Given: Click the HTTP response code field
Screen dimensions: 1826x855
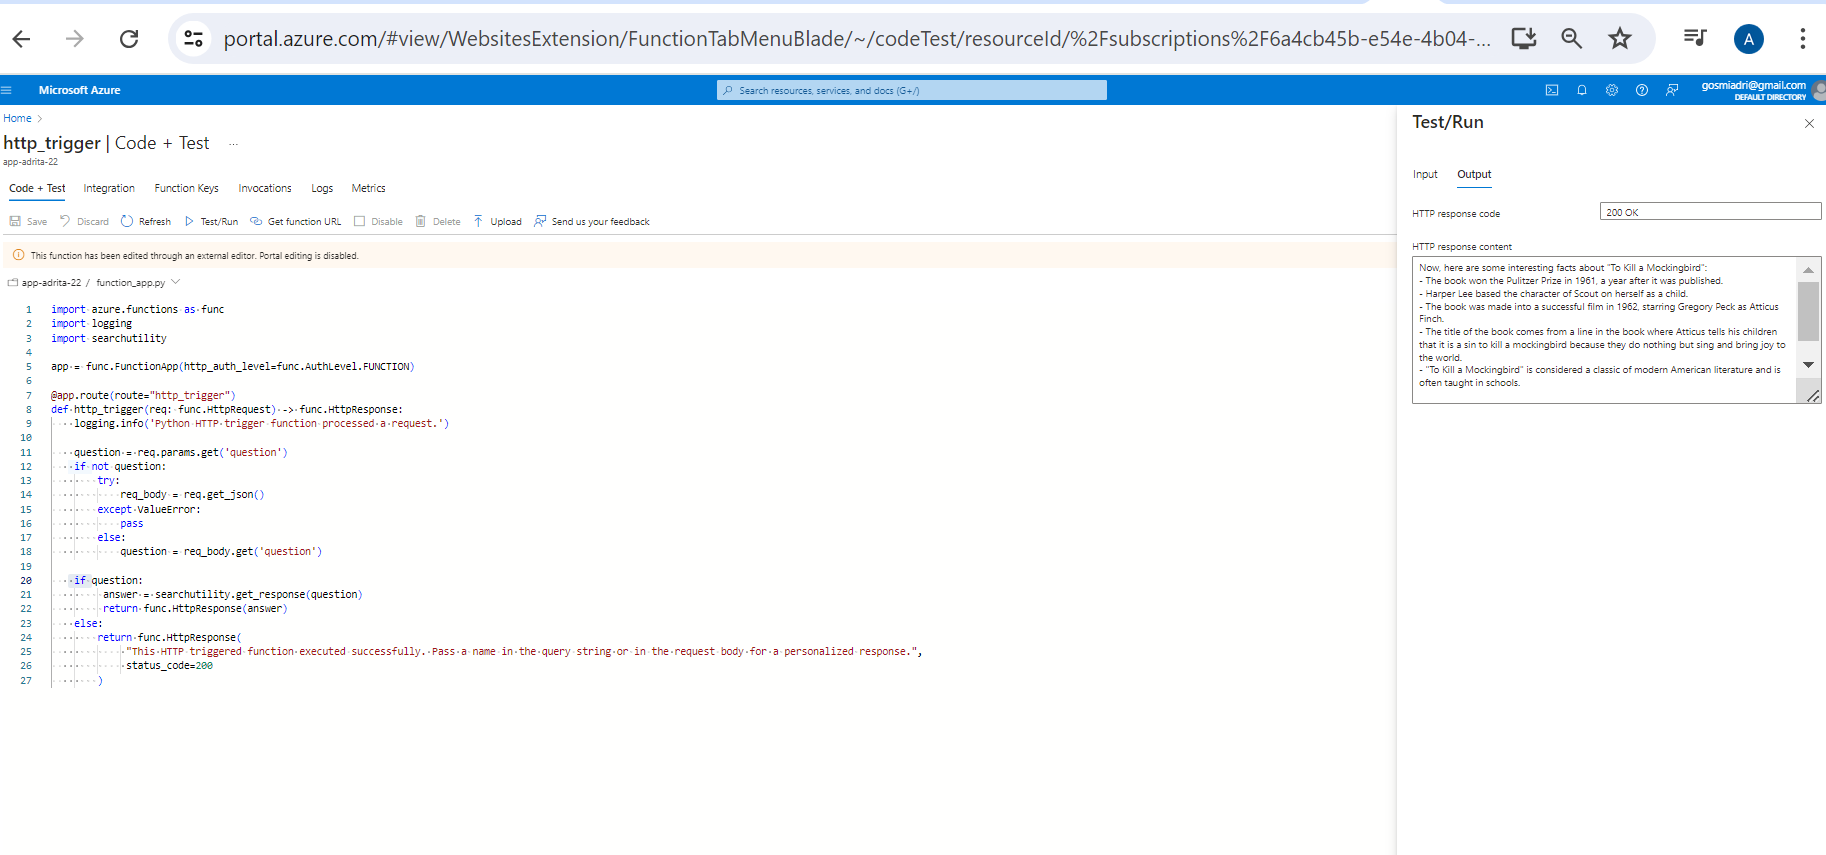Looking at the screenshot, I should click(x=1710, y=212).
